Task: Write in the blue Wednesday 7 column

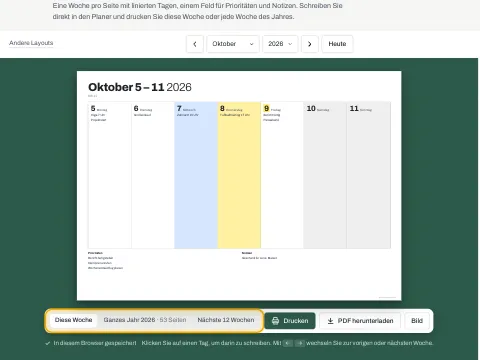Action: (196, 175)
